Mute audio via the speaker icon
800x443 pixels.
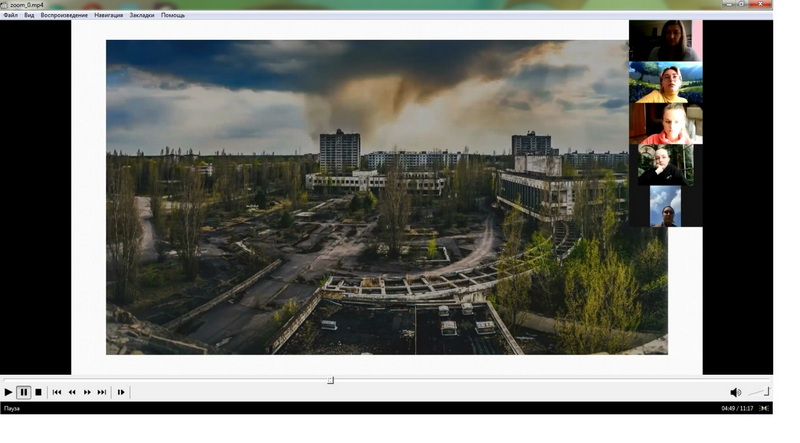pyautogui.click(x=735, y=392)
